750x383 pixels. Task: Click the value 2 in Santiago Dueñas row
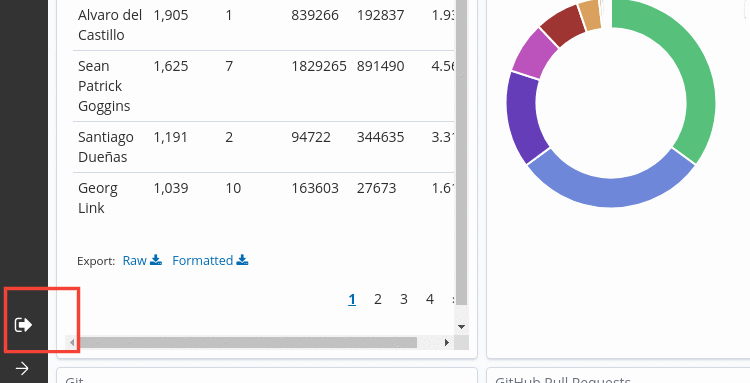[x=229, y=137]
